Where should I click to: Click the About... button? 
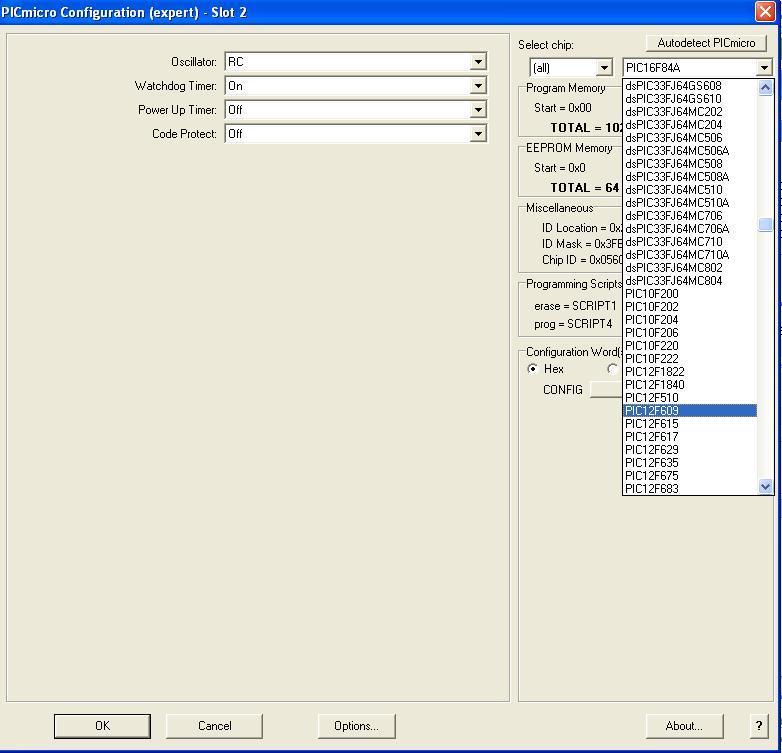684,726
